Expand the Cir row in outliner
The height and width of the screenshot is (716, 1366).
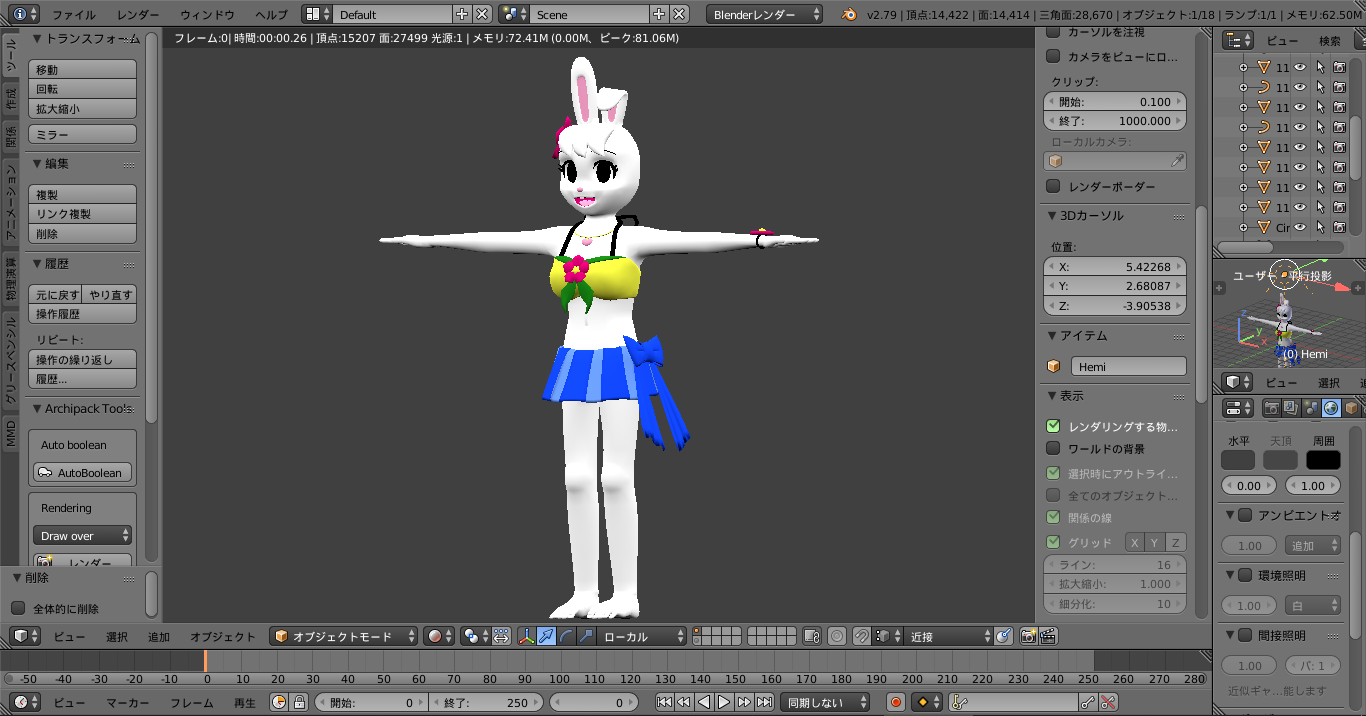(1244, 227)
